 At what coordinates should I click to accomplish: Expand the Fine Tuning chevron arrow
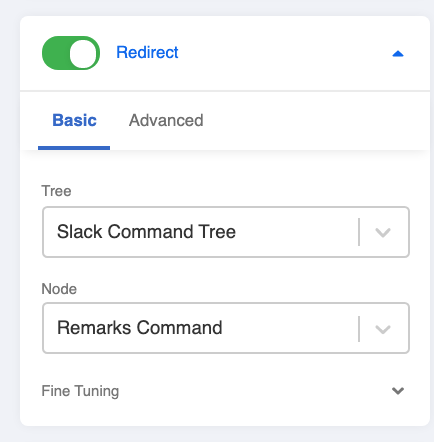[398, 391]
